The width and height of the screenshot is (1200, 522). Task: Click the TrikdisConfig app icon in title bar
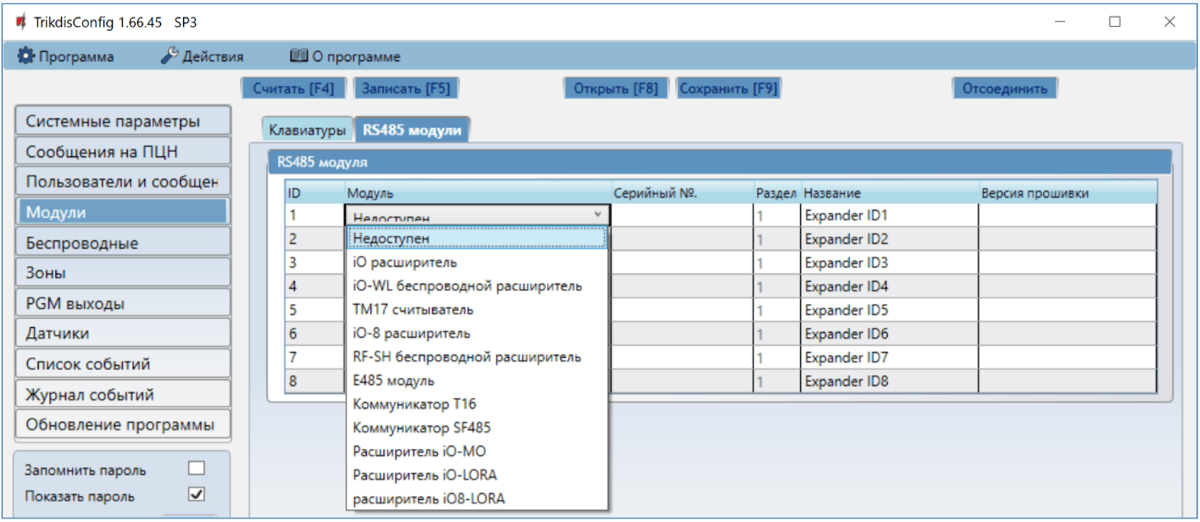click(21, 23)
